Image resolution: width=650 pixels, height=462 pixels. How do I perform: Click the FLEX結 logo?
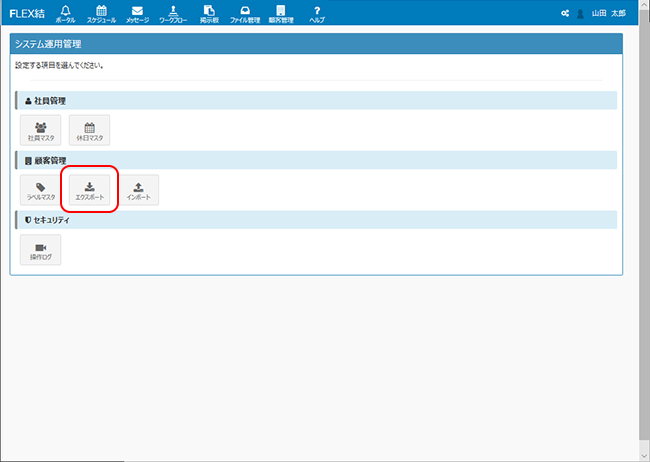click(x=27, y=14)
